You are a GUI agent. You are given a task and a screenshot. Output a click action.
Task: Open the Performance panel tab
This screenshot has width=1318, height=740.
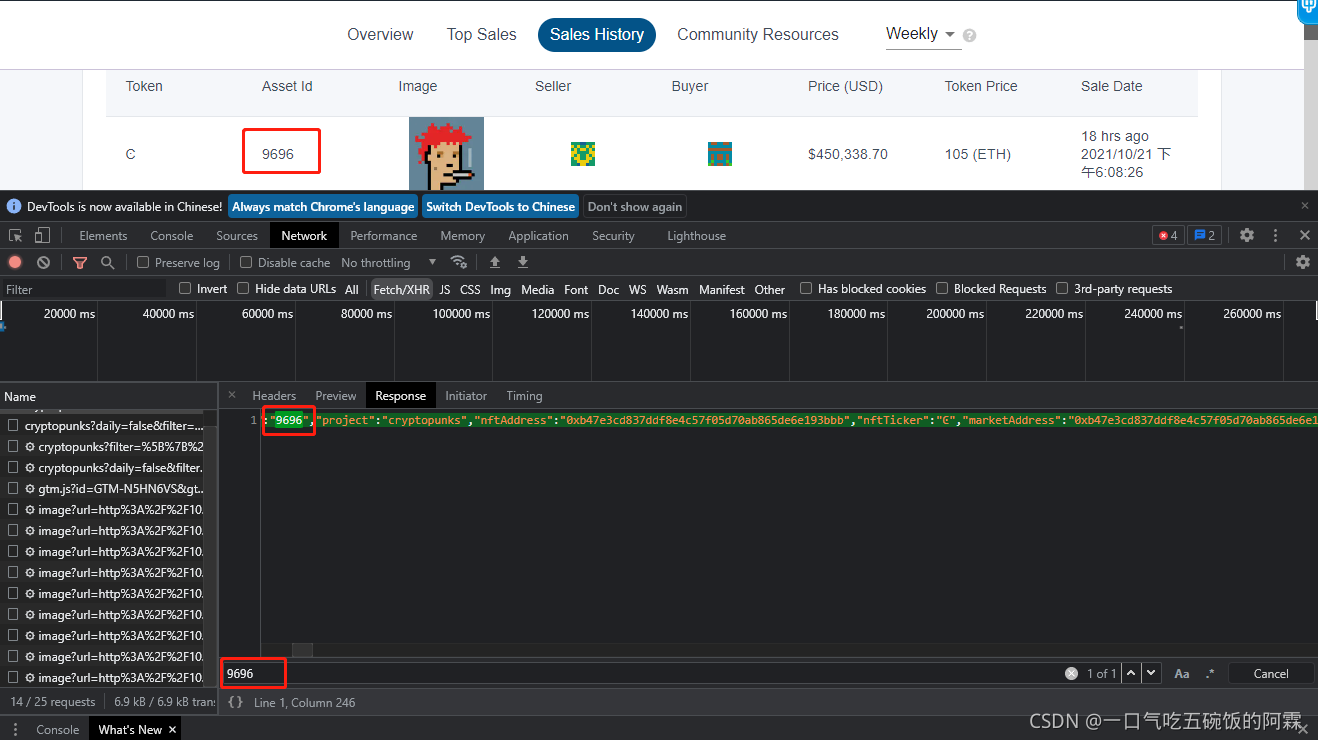pyautogui.click(x=384, y=236)
